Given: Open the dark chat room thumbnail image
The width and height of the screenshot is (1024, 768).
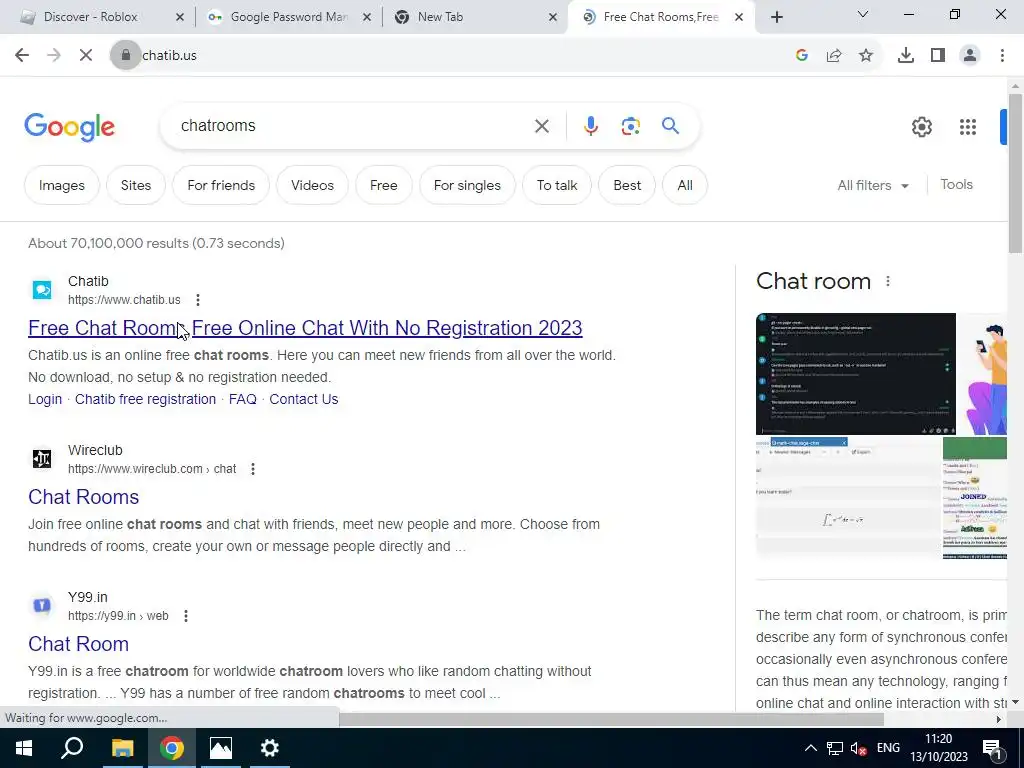Looking at the screenshot, I should 856,374.
